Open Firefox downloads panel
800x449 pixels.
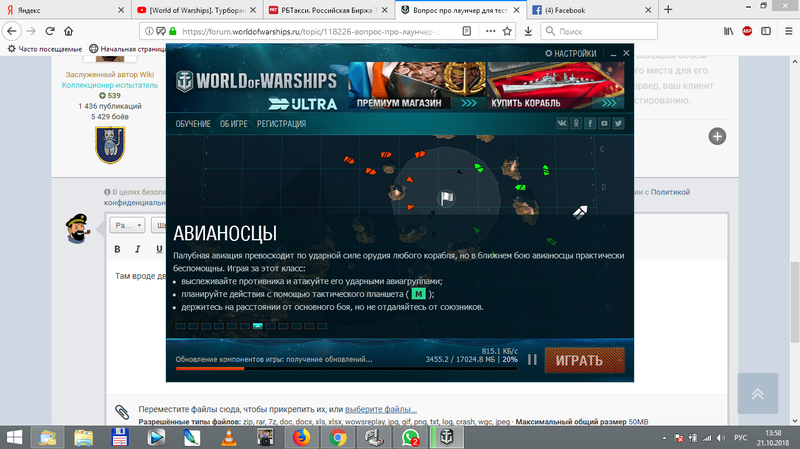tap(528, 32)
